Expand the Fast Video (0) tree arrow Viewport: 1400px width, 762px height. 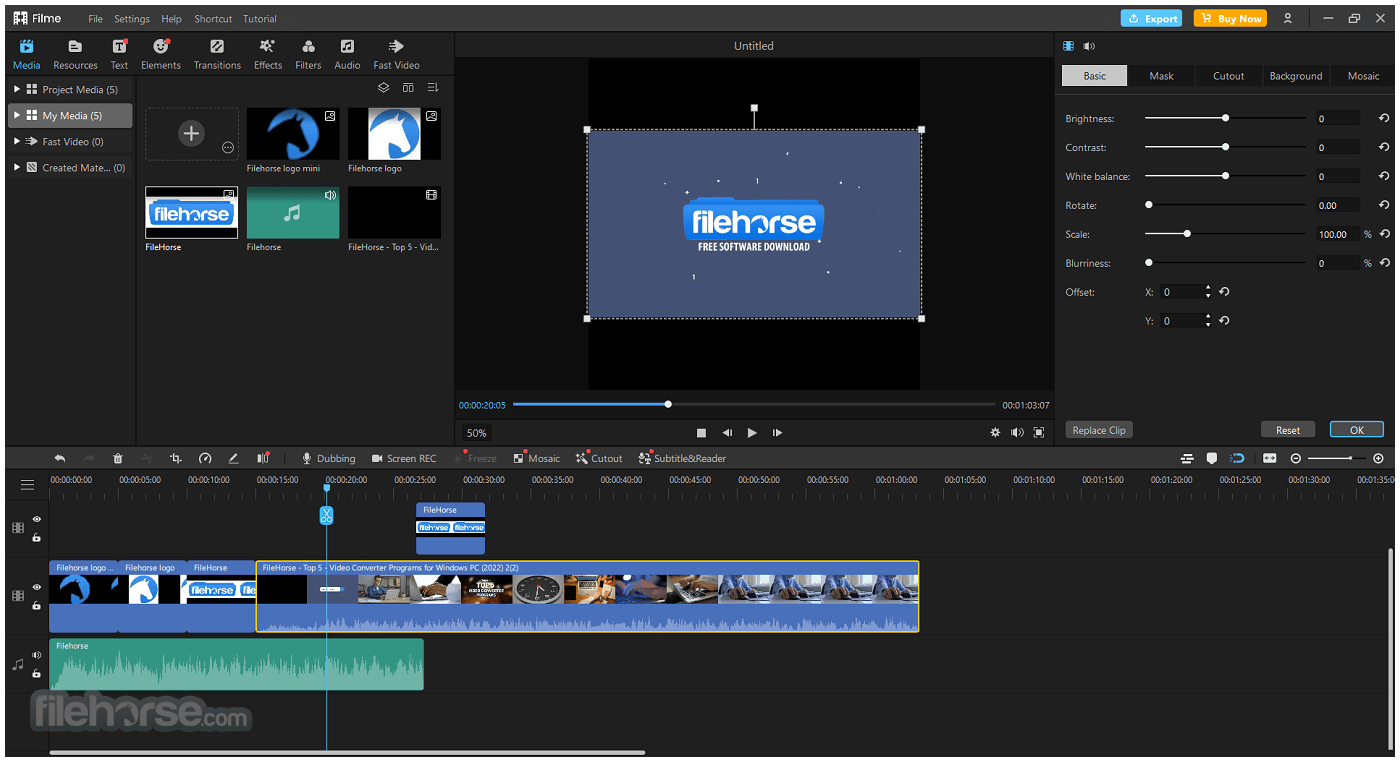click(x=17, y=141)
